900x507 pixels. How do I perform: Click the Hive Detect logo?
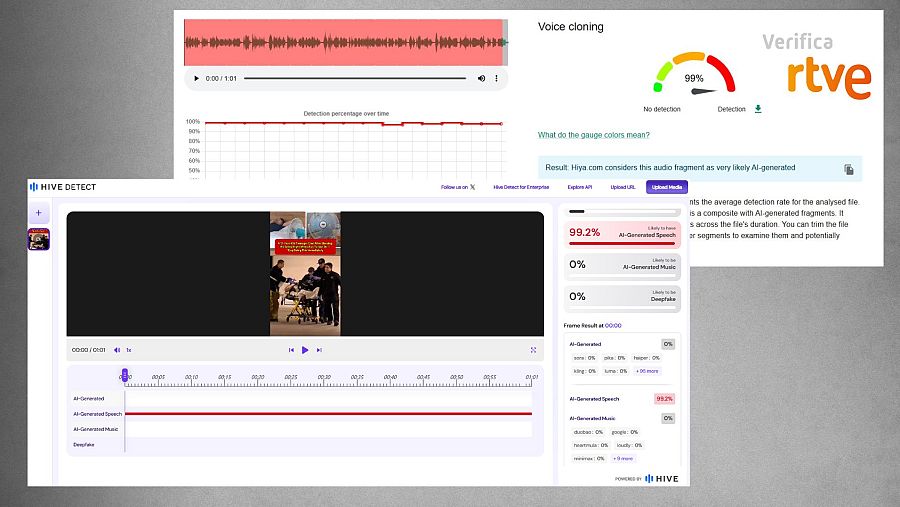pyautogui.click(x=63, y=187)
